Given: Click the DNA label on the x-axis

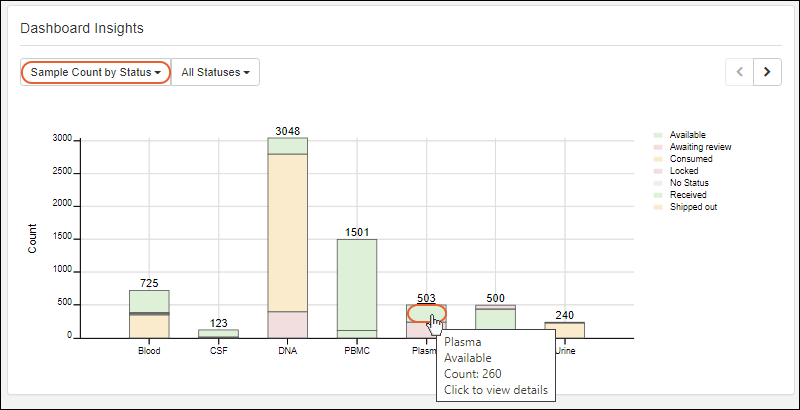Looking at the screenshot, I should click(287, 351).
